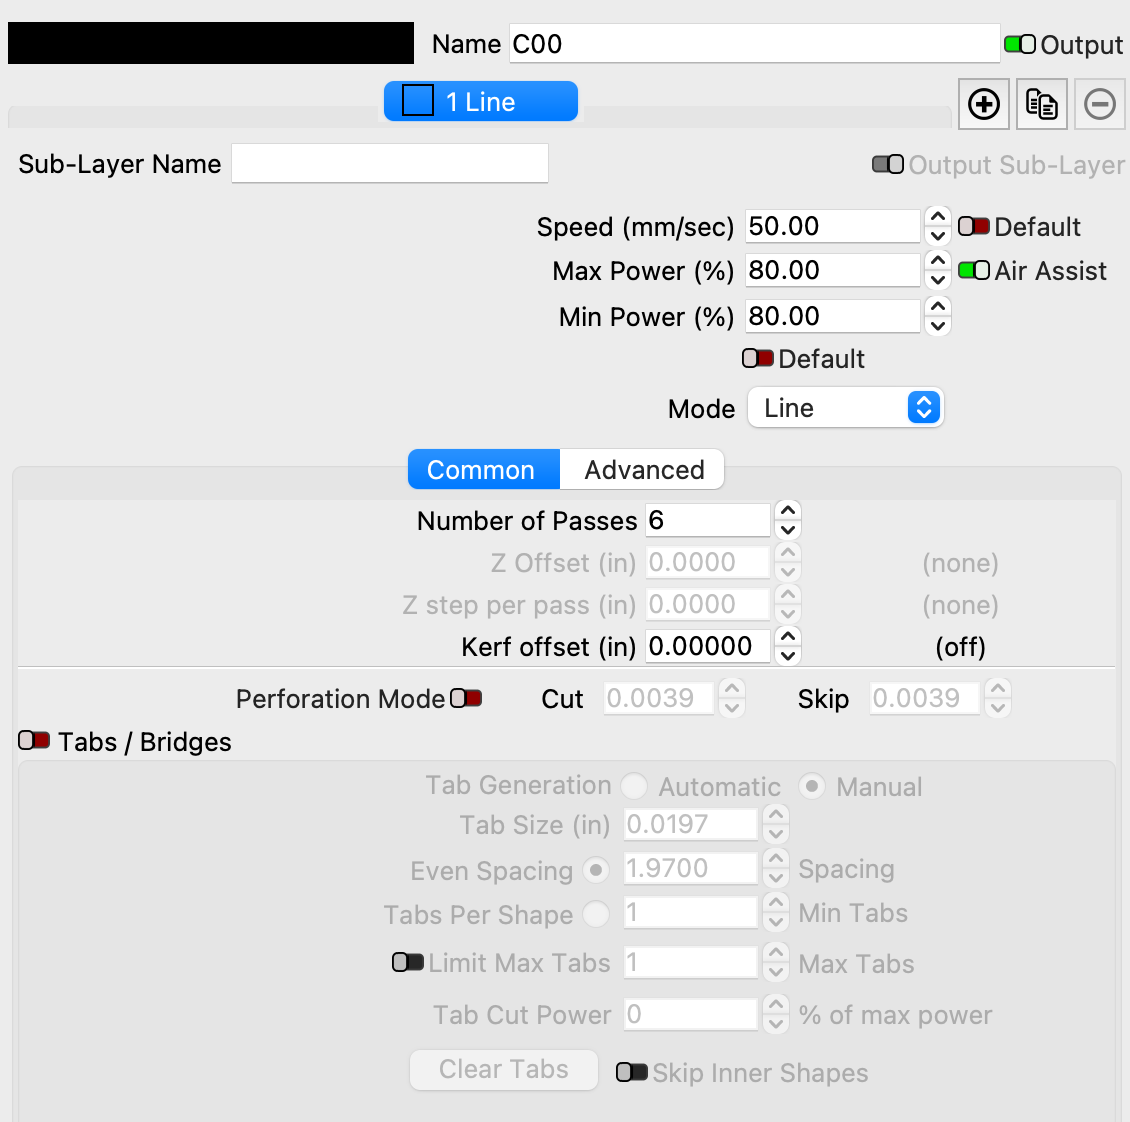Viewport: 1130px width, 1122px height.
Task: Decrease Kerf offset with the down arrow
Action: pos(788,656)
